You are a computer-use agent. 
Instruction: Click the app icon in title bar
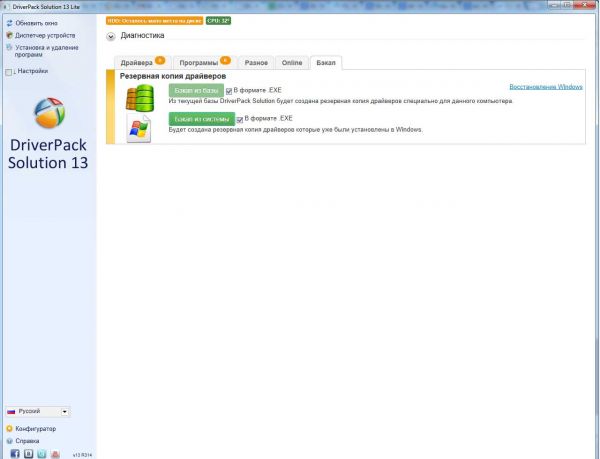[6, 7]
